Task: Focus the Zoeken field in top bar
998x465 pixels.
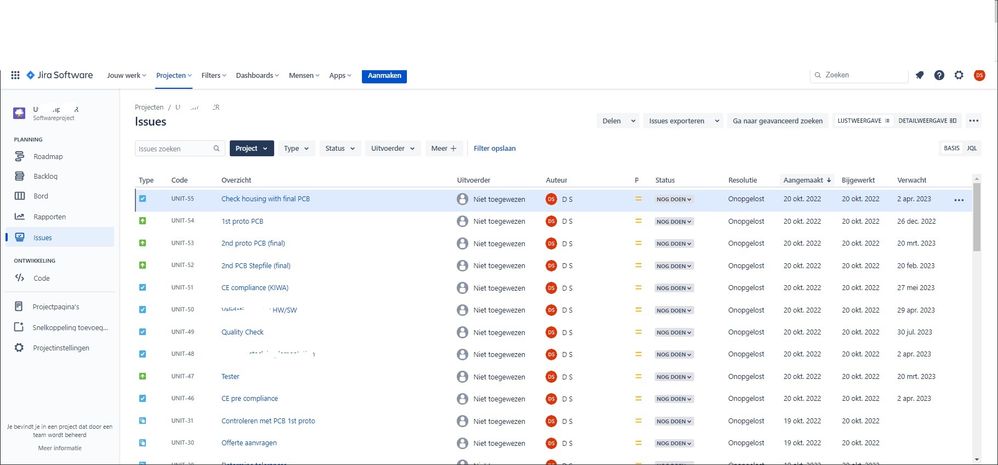Action: (x=859, y=75)
